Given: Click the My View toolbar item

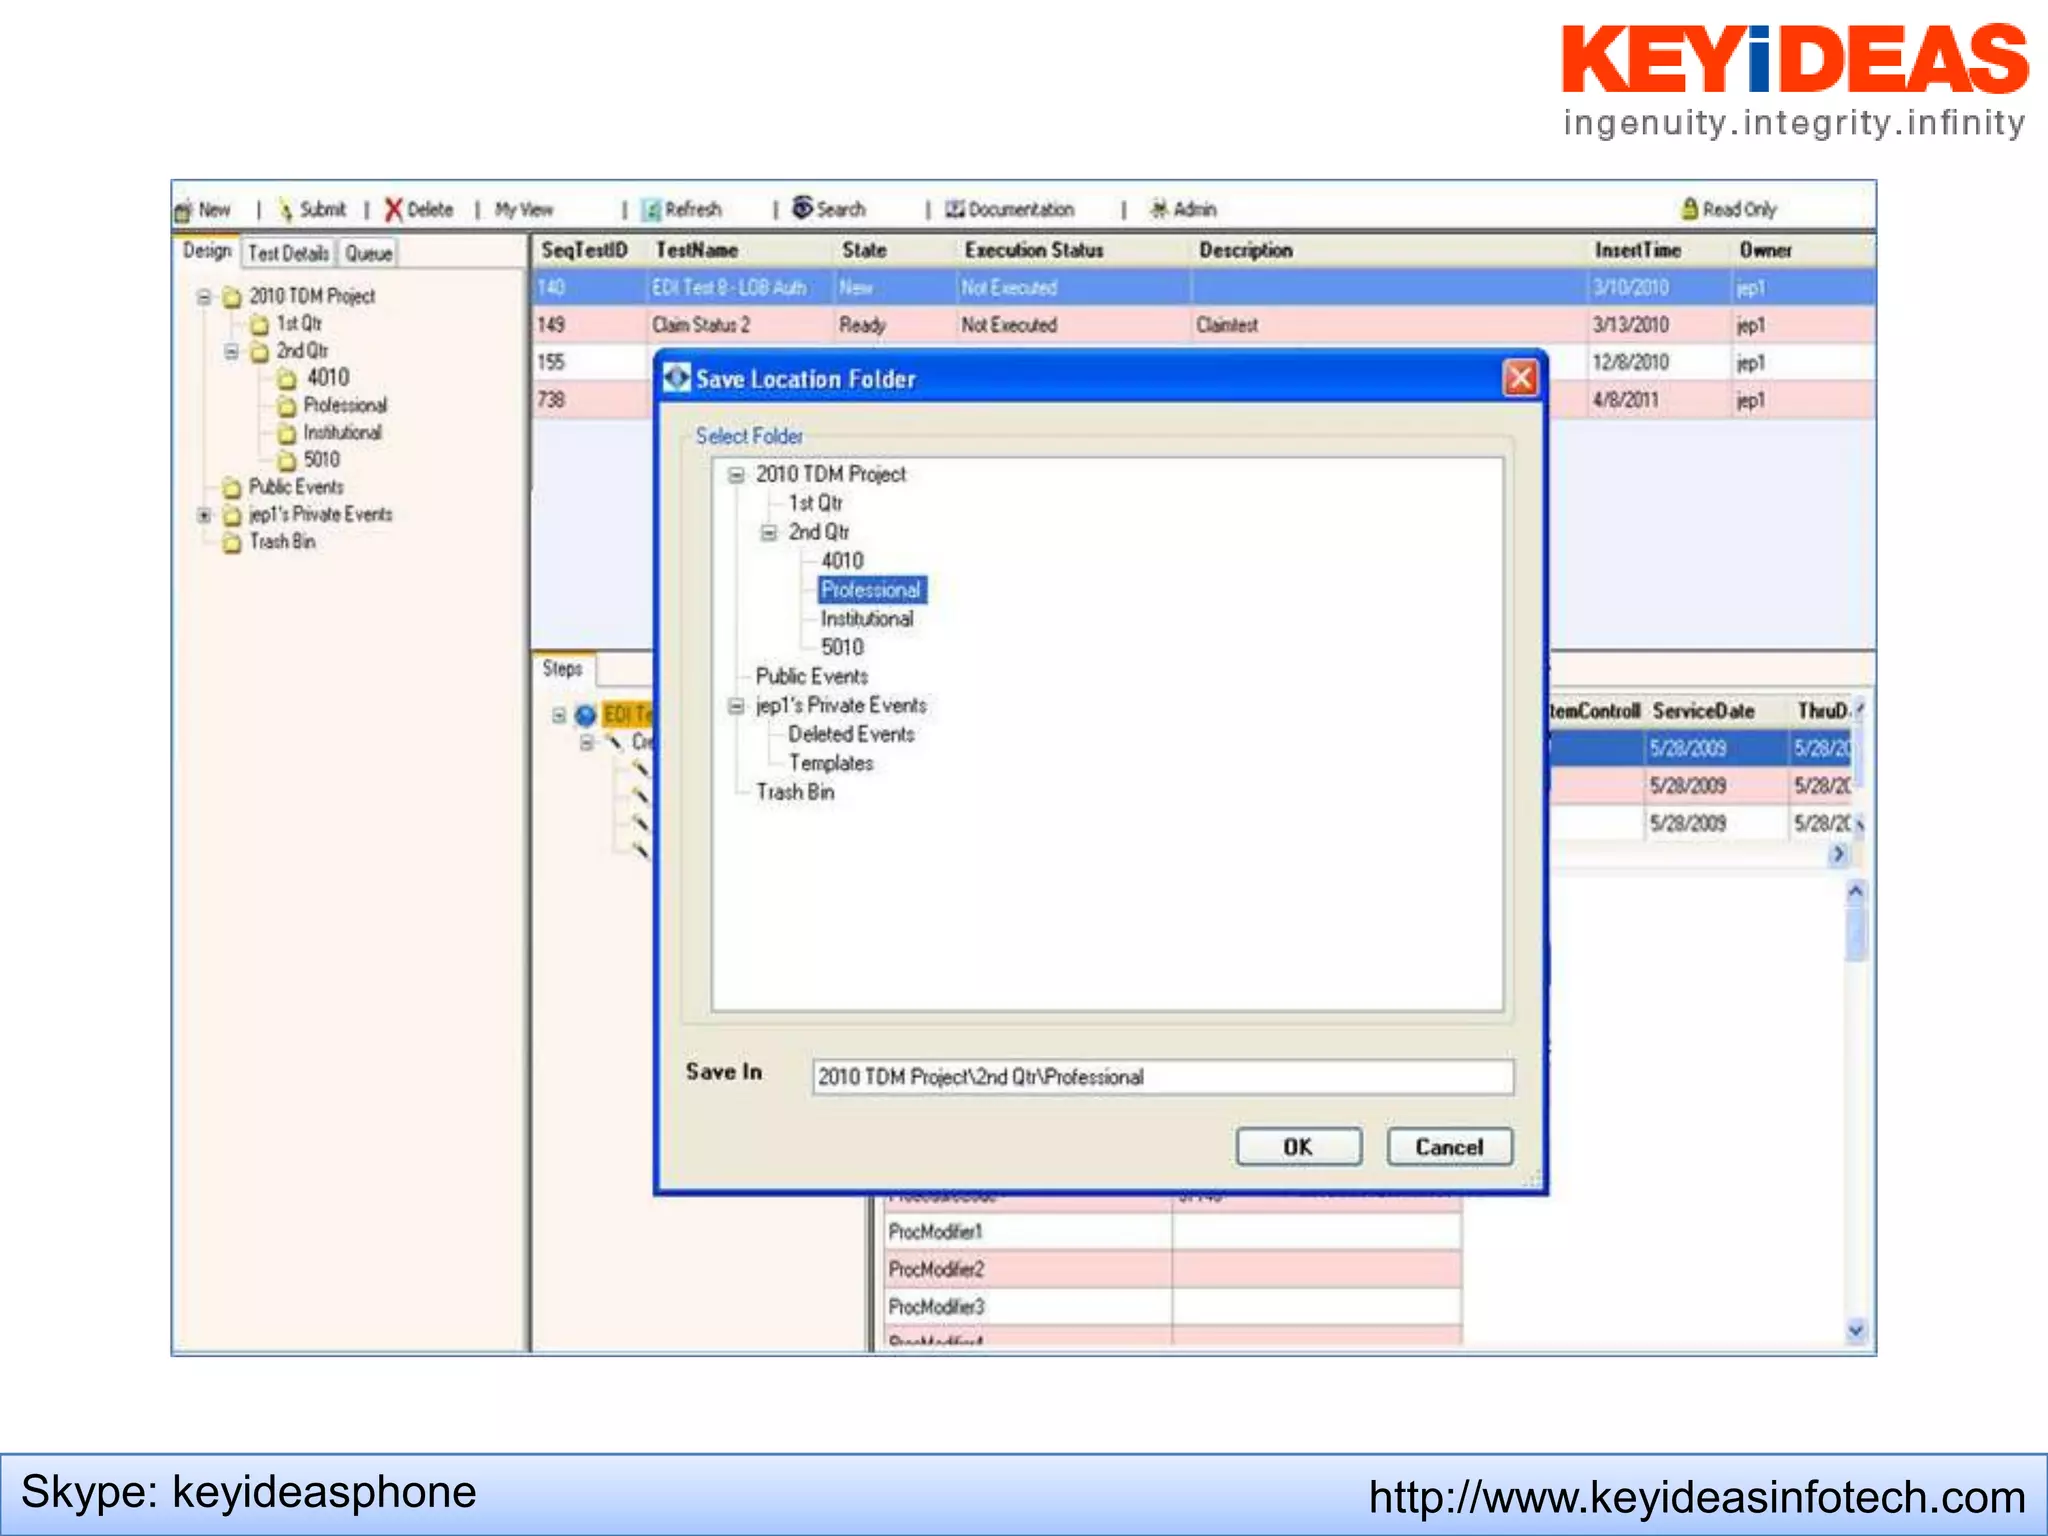Looking at the screenshot, I should coord(524,210).
